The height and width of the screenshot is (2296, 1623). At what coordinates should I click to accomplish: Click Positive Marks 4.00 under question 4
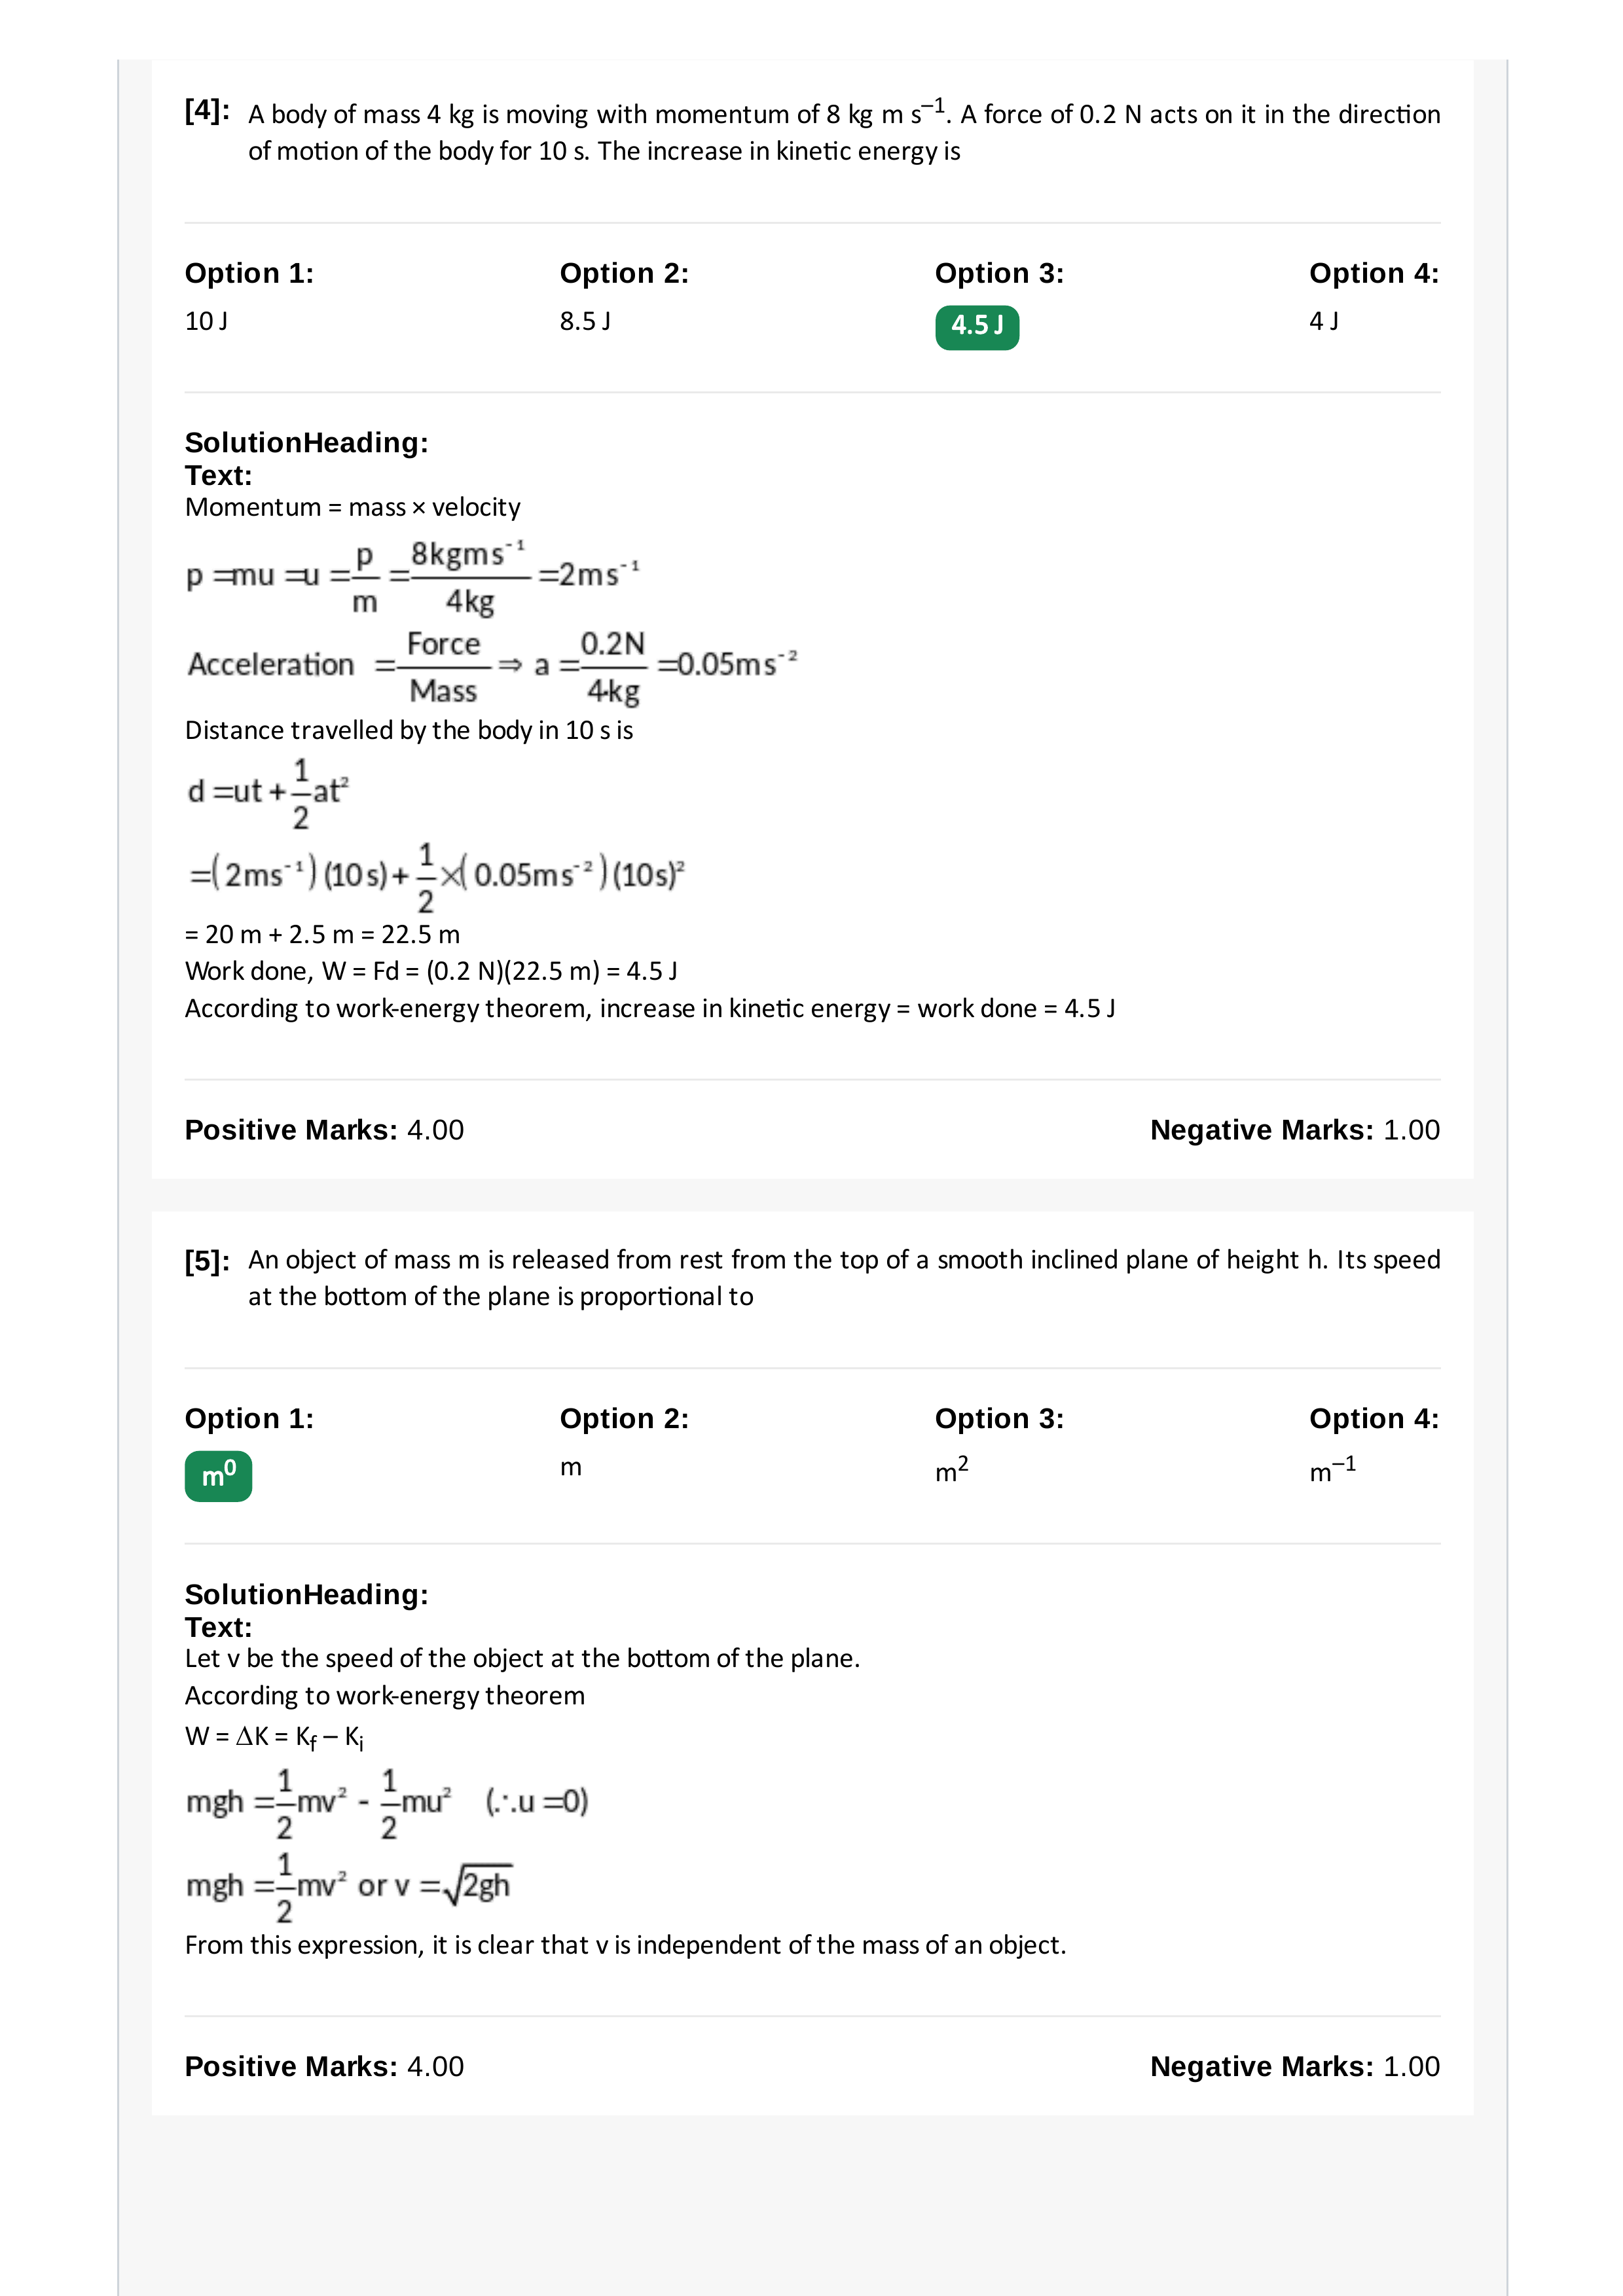click(324, 1130)
